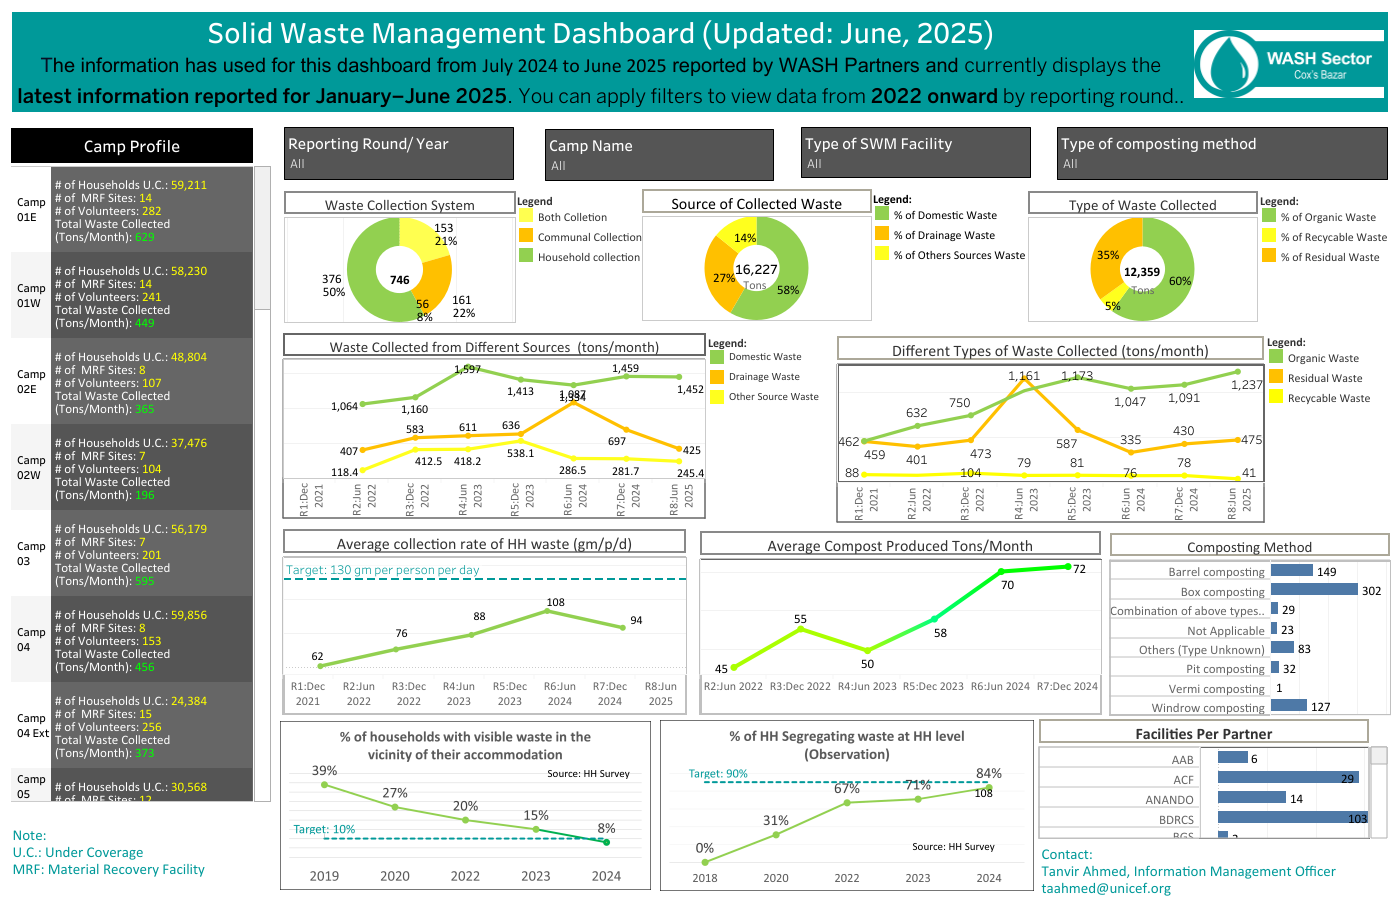Click the 84% point on HH segregating chart
1399x899 pixels.
(x=989, y=788)
